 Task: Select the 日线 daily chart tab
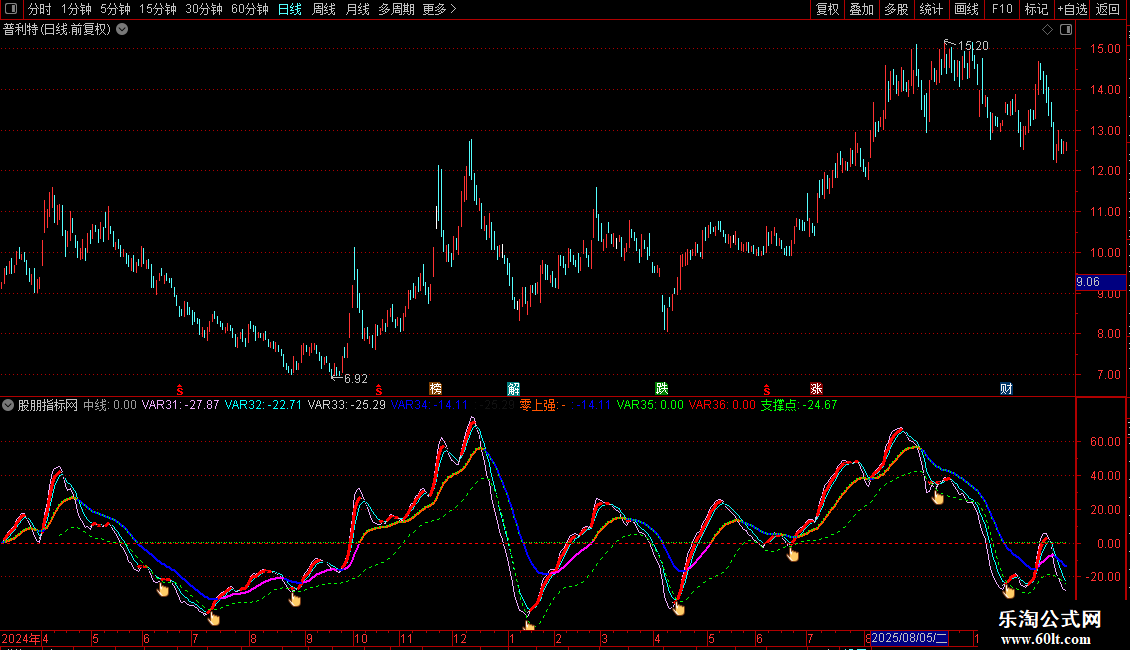click(x=290, y=9)
